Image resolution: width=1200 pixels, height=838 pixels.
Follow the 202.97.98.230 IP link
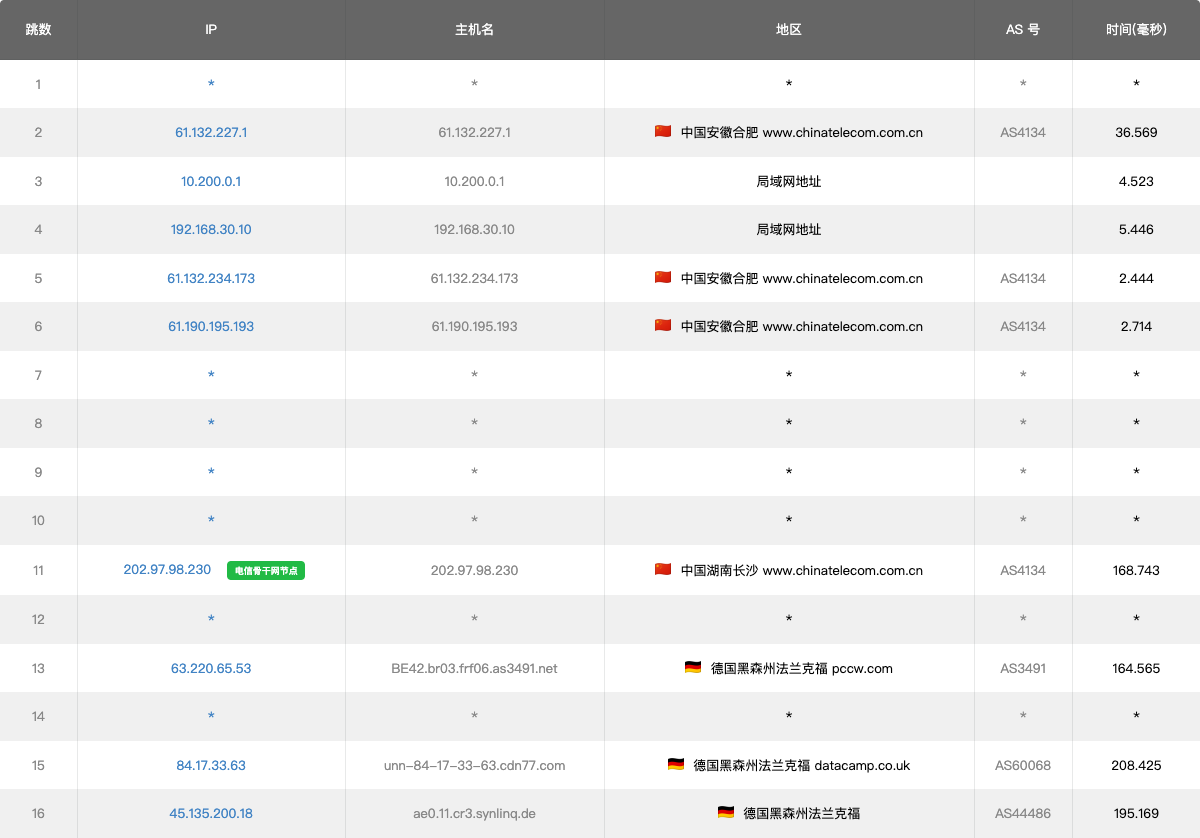(x=167, y=570)
